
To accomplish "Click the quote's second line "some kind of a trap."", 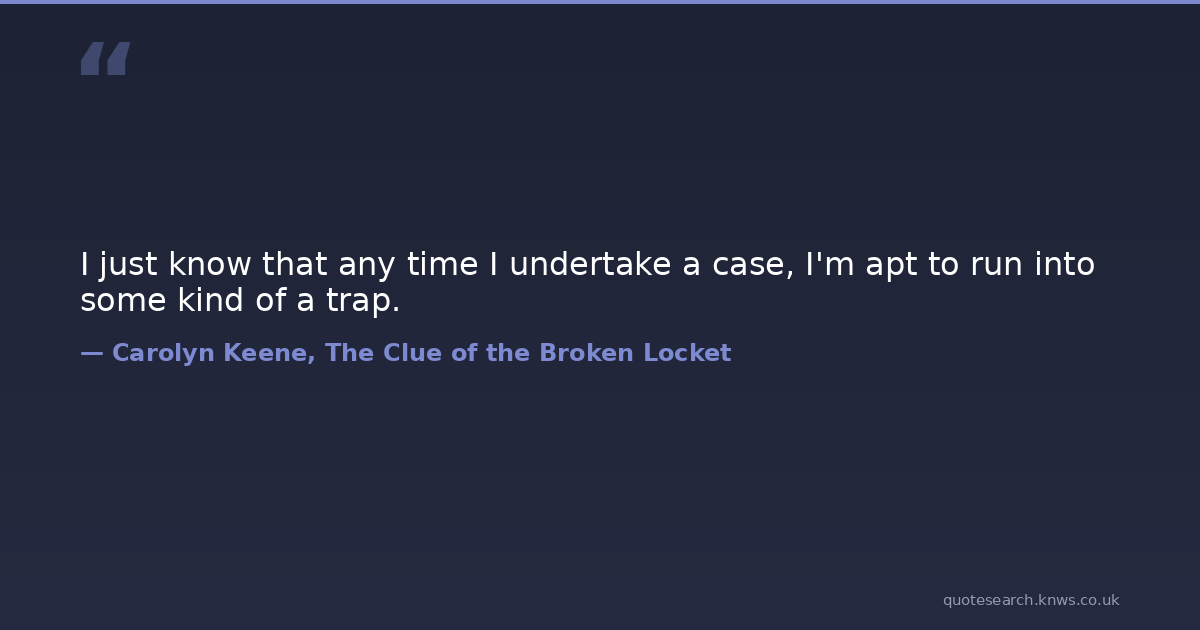I will (240, 300).
